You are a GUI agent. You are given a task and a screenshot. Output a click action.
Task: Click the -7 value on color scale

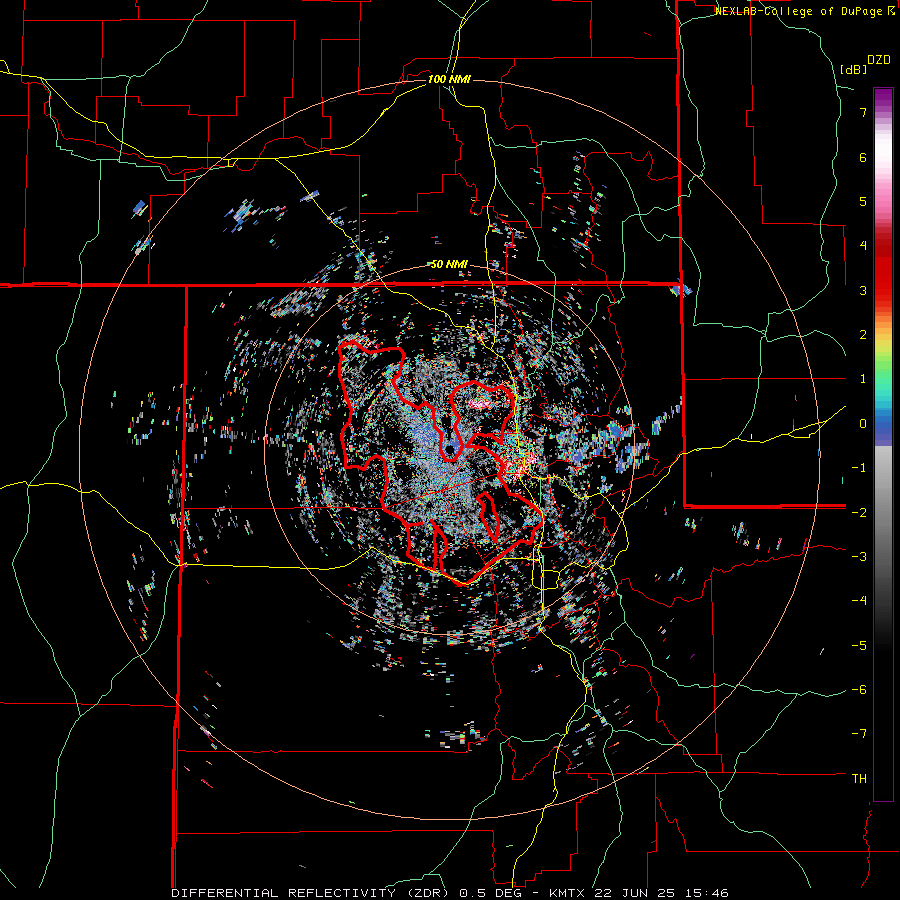(859, 734)
